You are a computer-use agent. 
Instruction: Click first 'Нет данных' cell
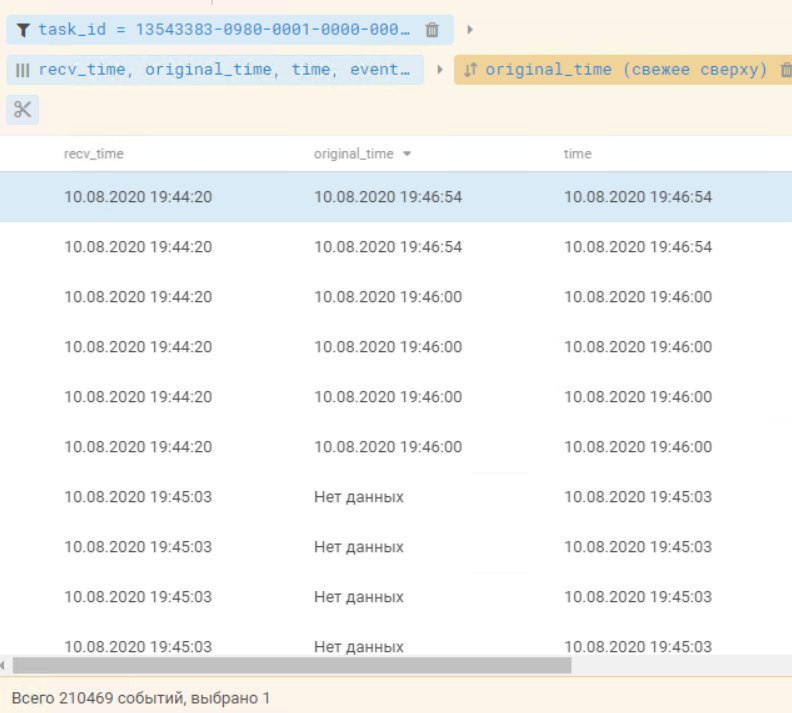[x=359, y=497]
